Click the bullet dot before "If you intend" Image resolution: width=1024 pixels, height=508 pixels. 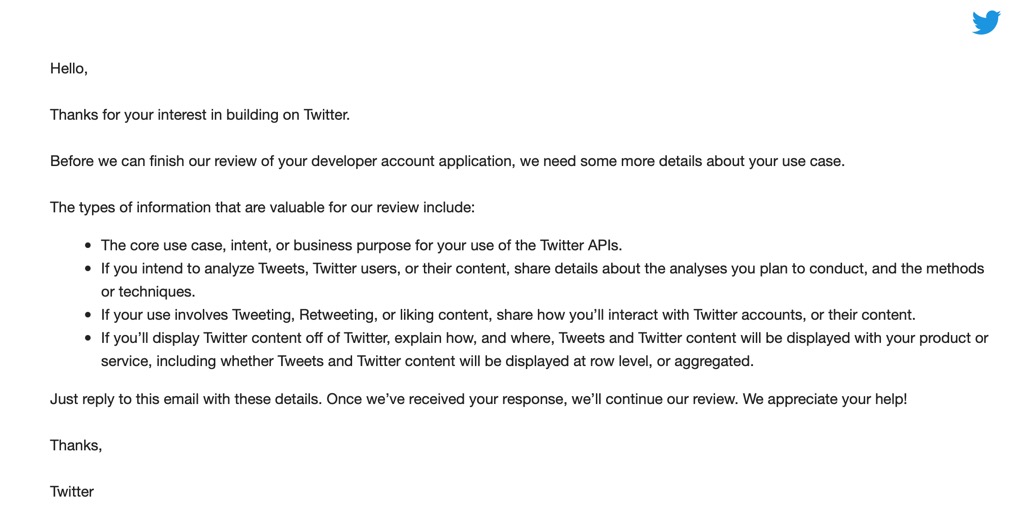point(89,269)
